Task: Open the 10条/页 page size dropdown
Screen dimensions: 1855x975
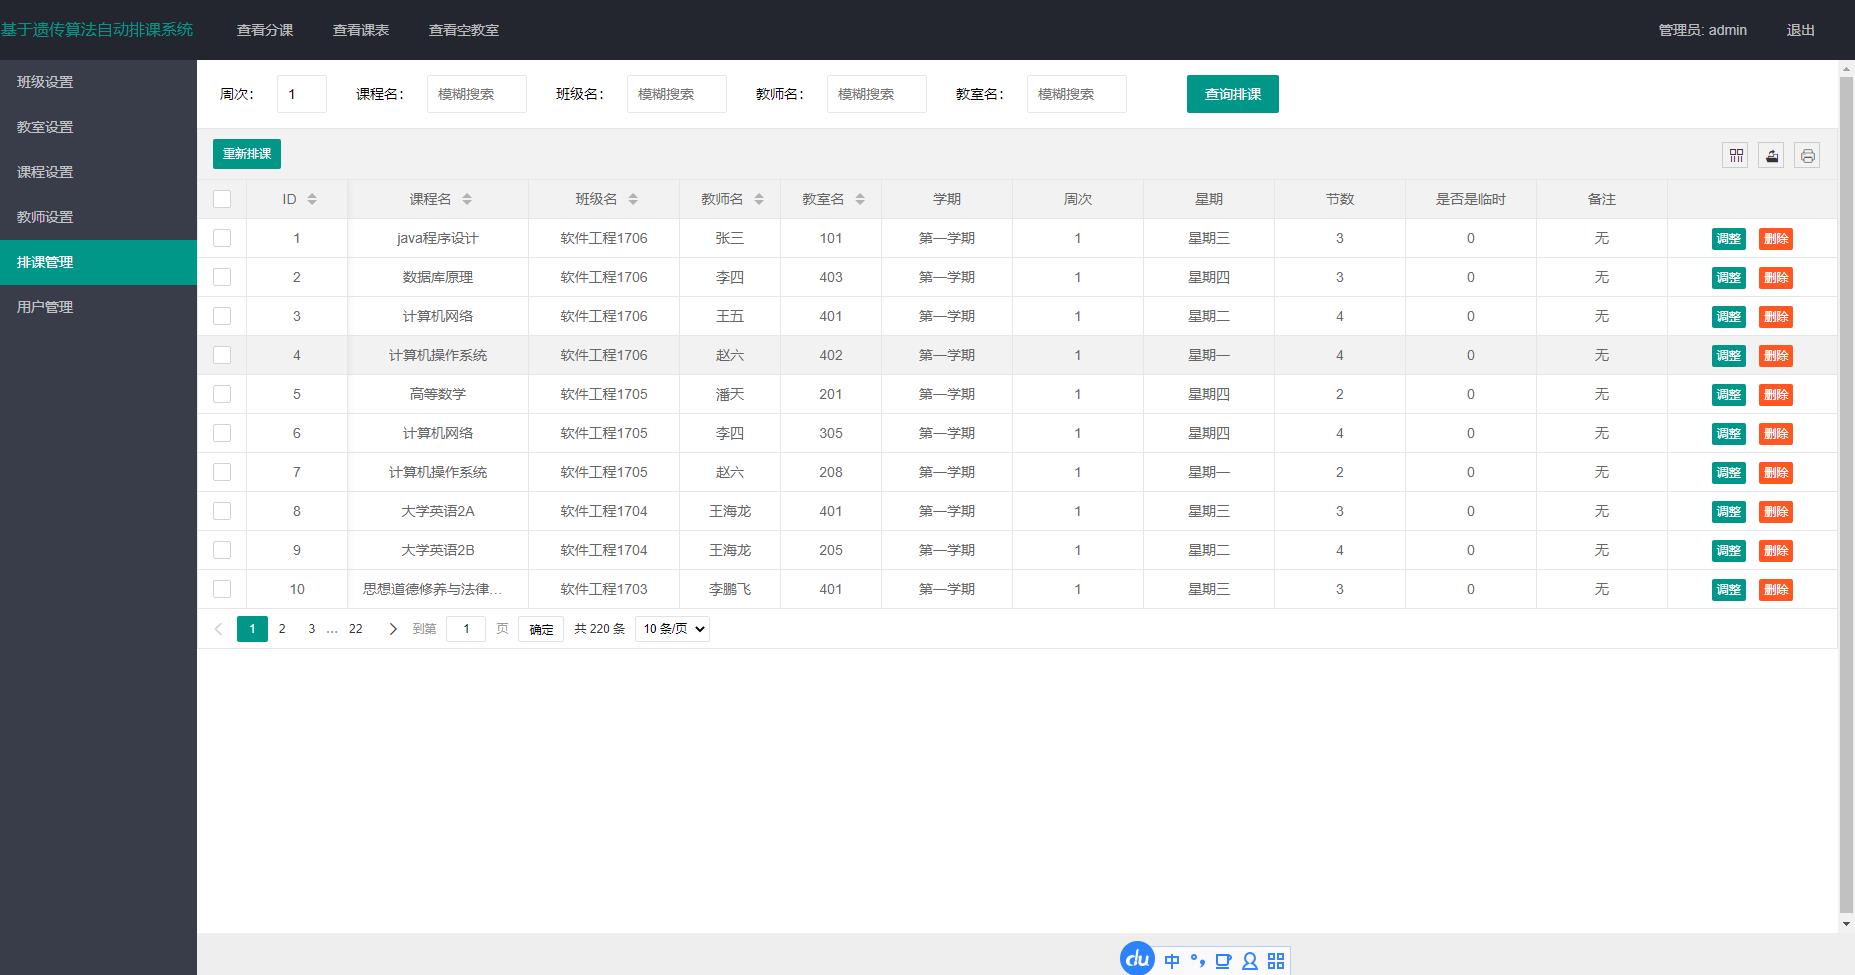Action: coord(672,629)
